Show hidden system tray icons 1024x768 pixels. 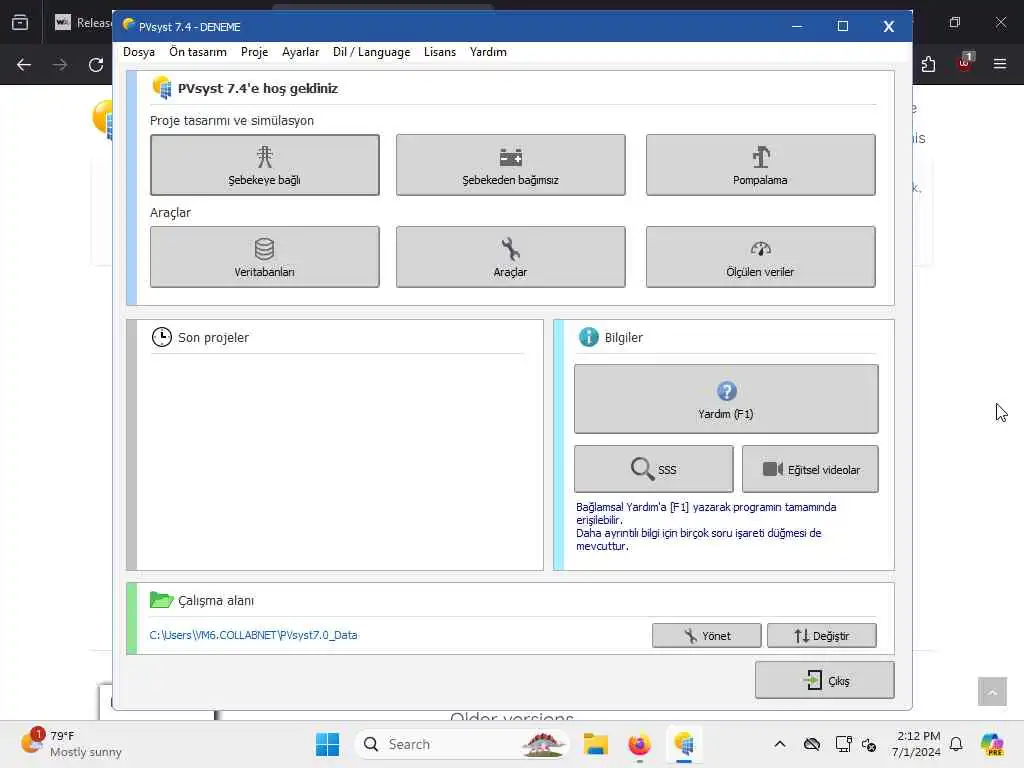[x=780, y=744]
